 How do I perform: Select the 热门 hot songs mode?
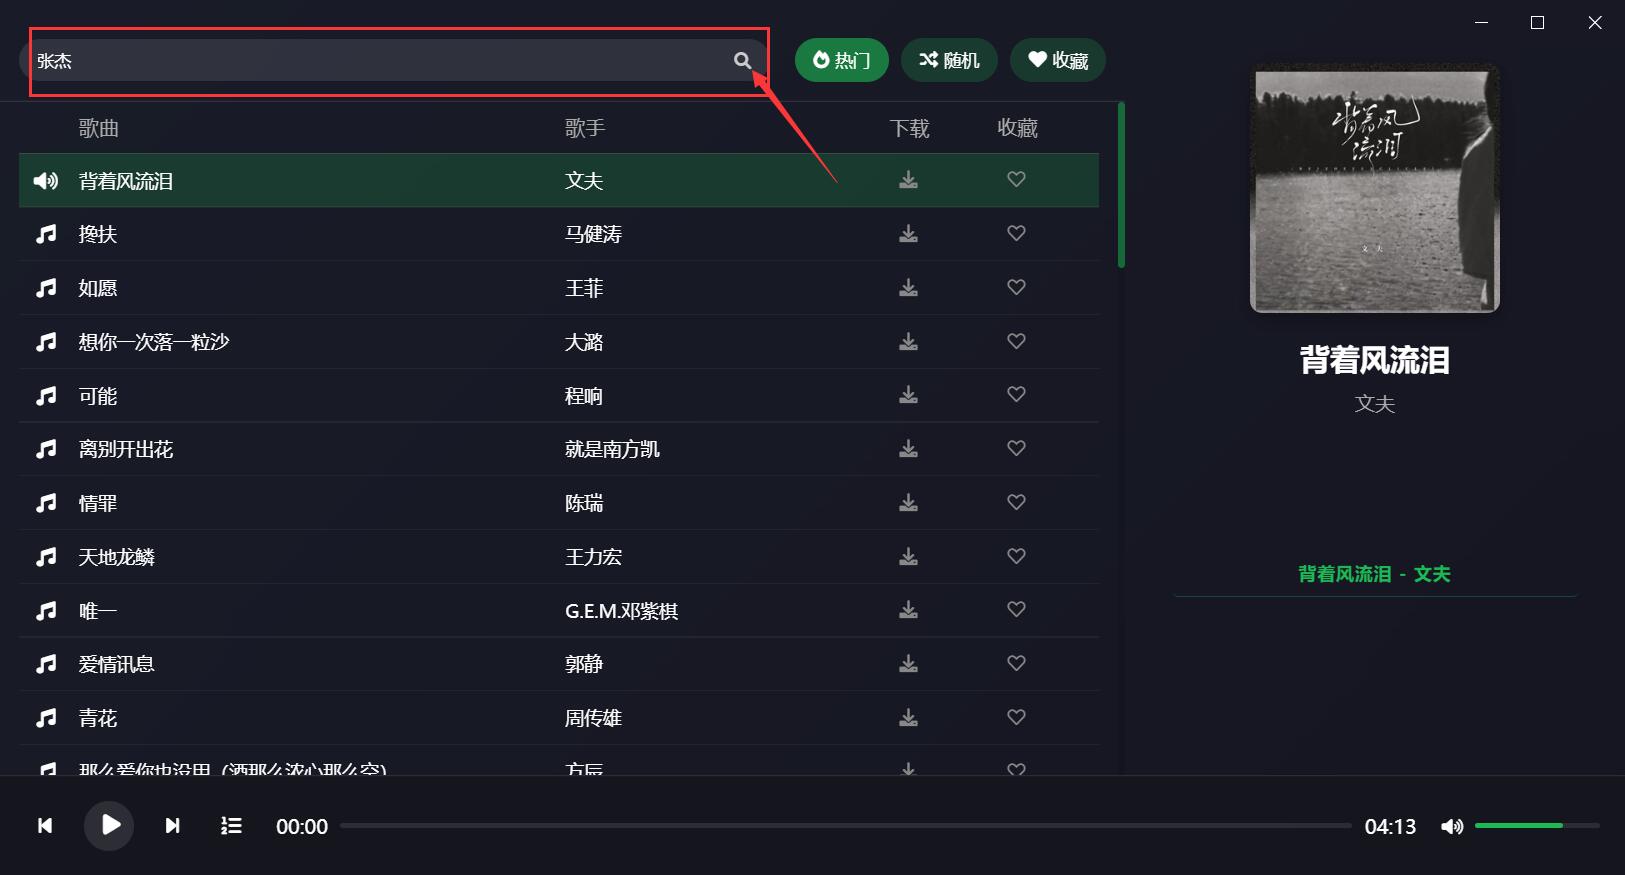(841, 60)
